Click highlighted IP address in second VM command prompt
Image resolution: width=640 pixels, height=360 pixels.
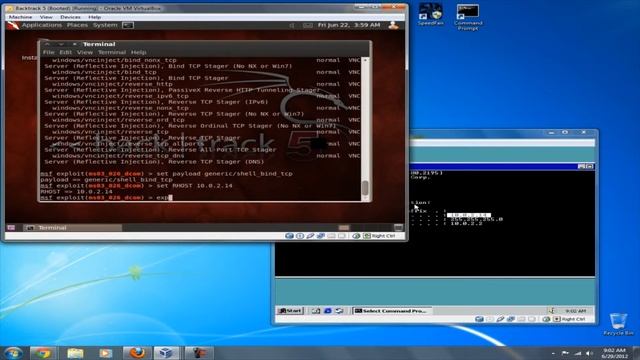(469, 215)
